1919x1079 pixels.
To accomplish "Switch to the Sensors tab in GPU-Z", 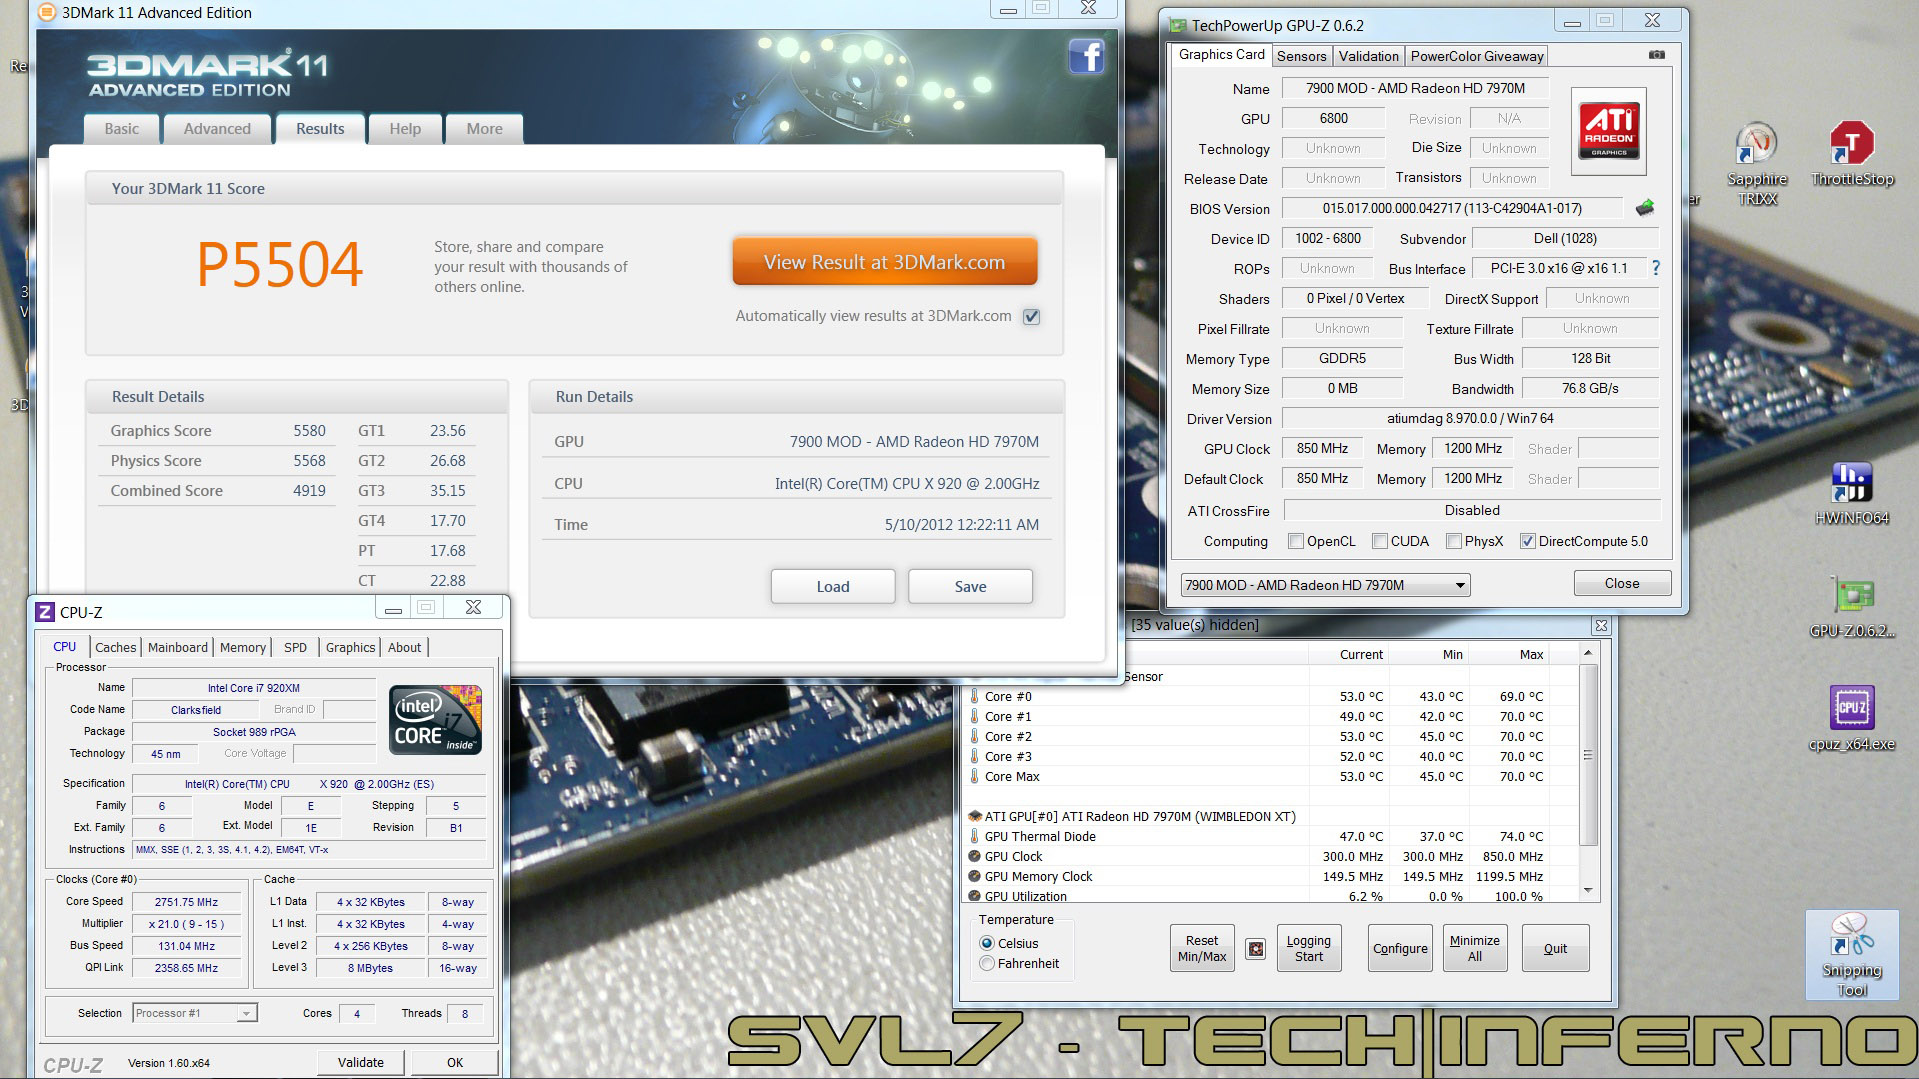I will coord(1301,56).
